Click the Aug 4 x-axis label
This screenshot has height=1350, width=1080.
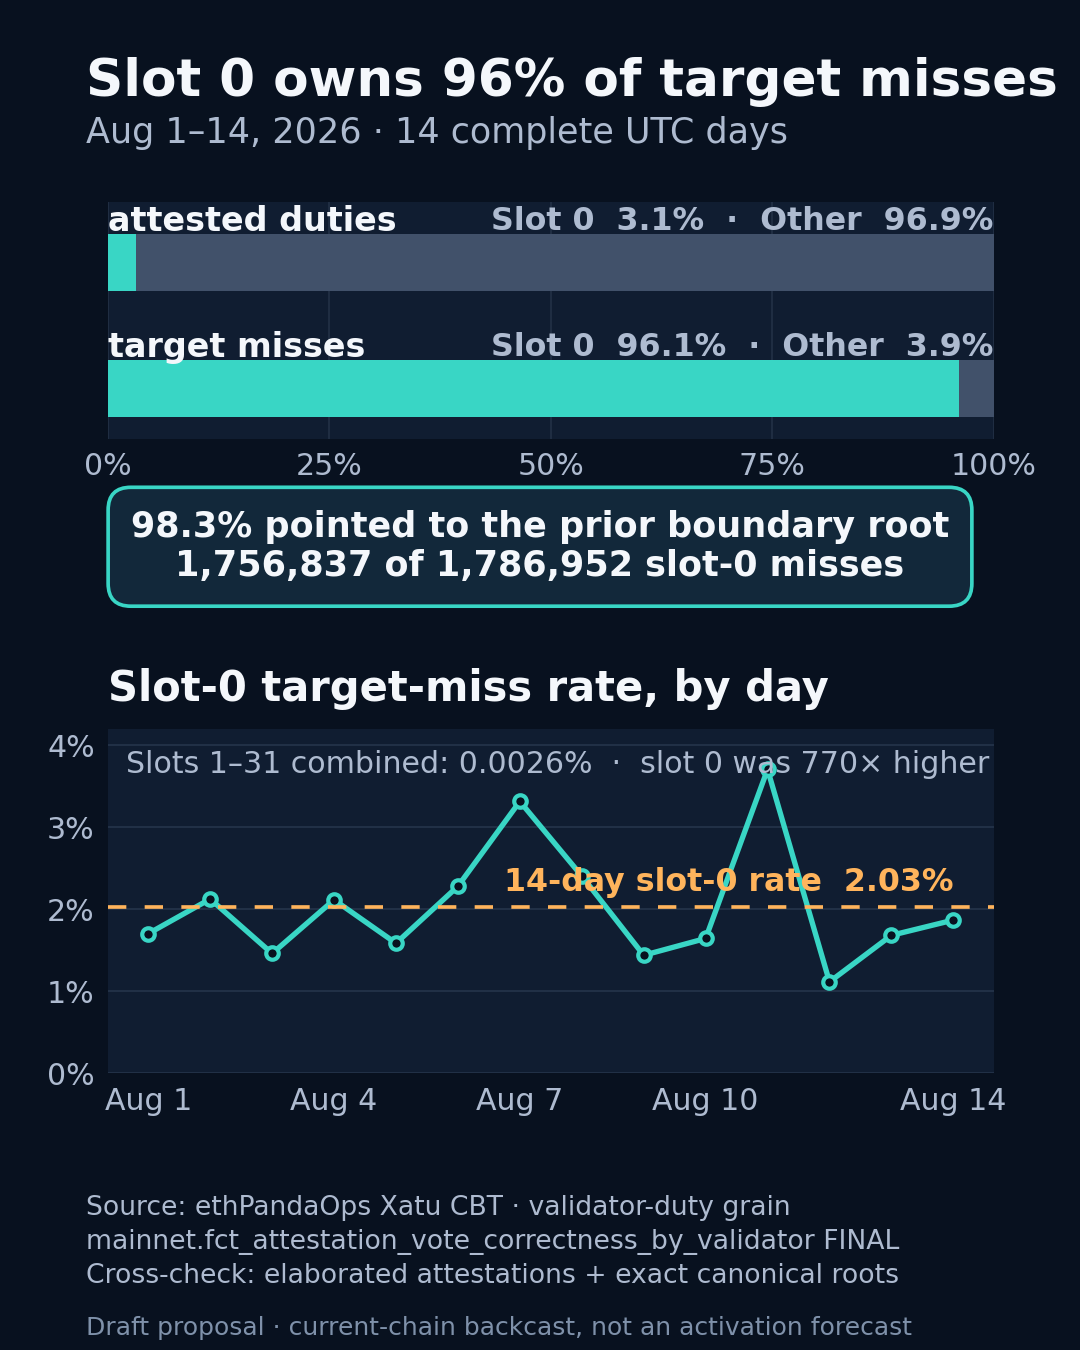pyautogui.click(x=333, y=1100)
